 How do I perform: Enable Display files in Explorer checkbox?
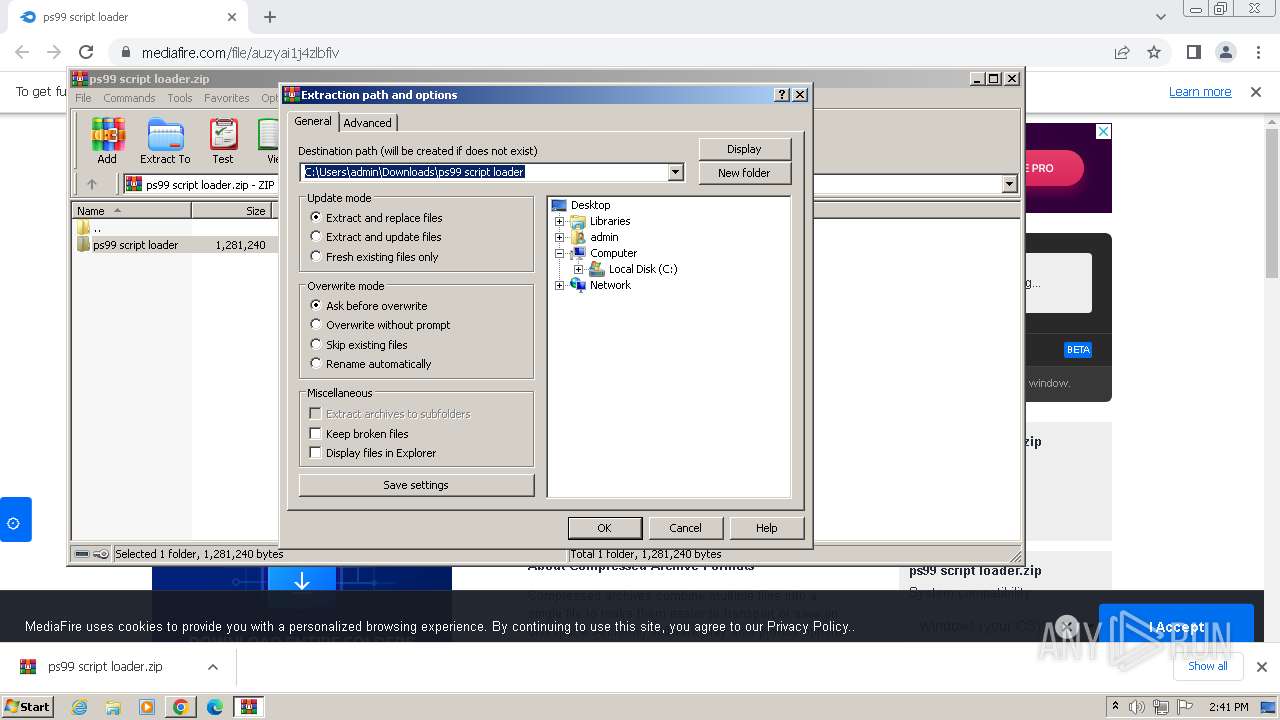click(x=315, y=452)
